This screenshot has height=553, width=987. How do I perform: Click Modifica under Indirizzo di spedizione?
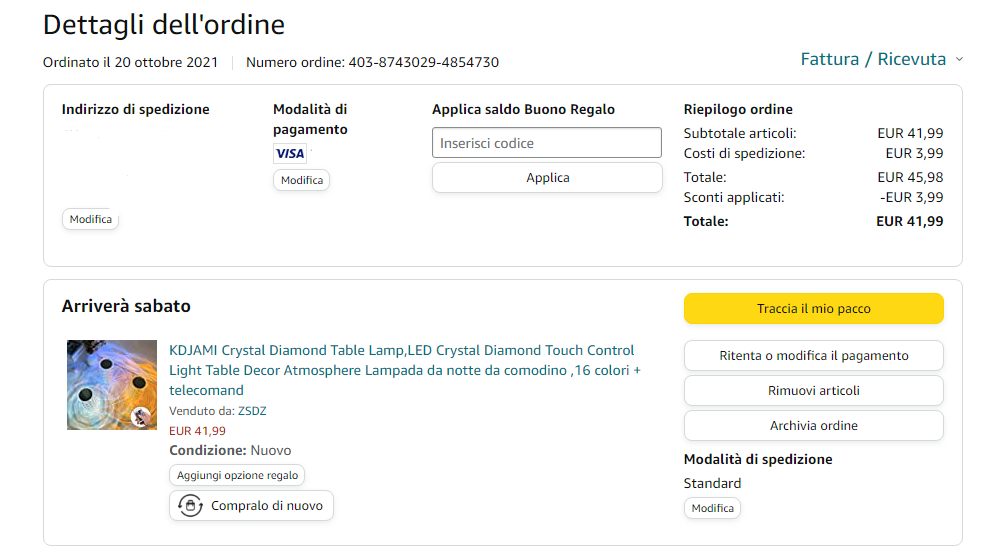tap(91, 219)
